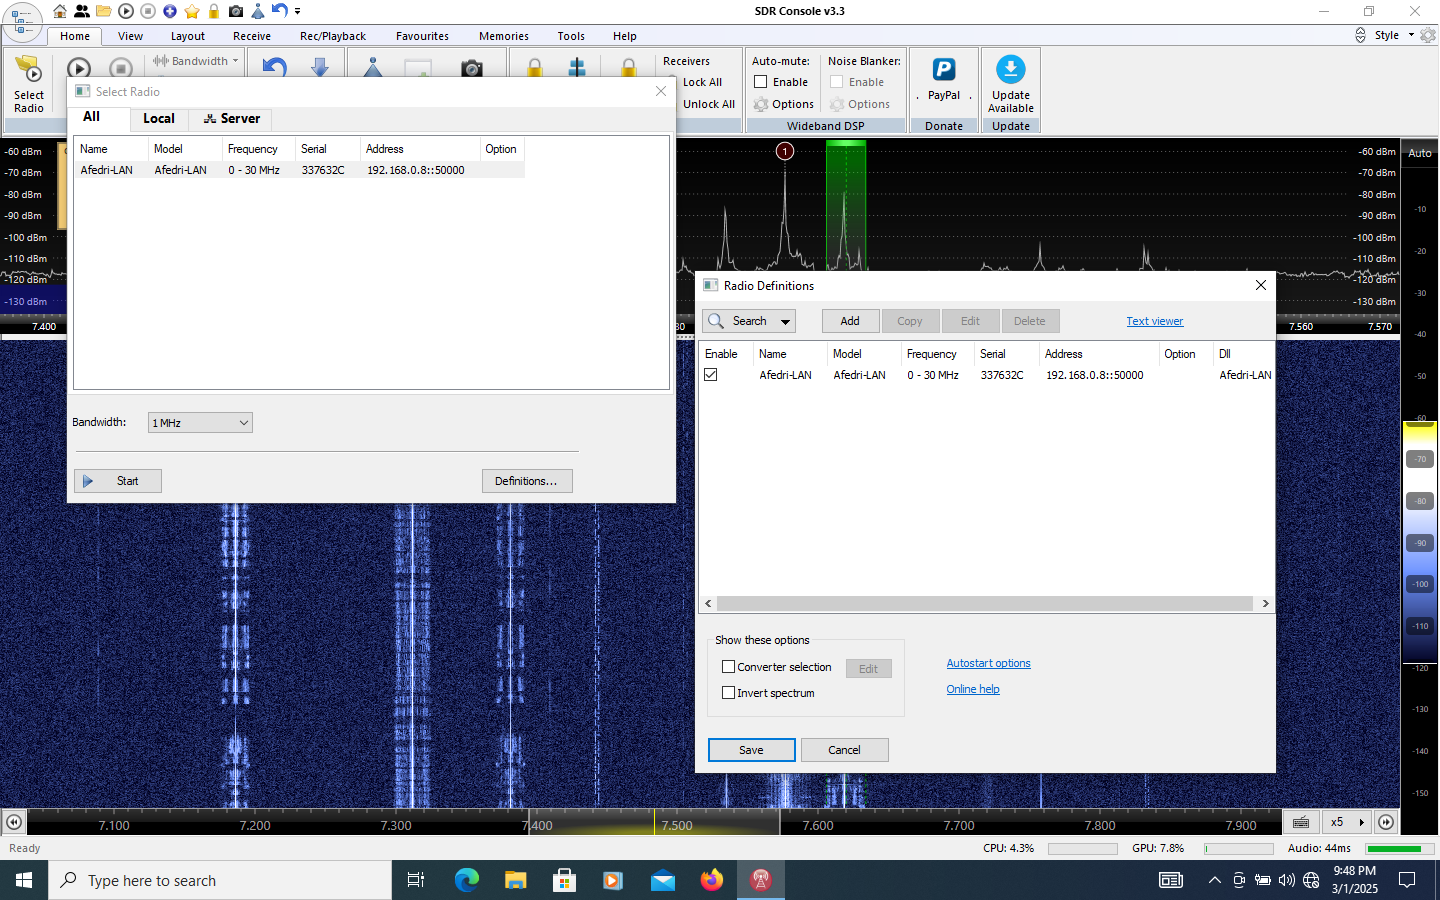The height and width of the screenshot is (900, 1440).
Task: Check the Invert spectrum option
Action: pos(728,693)
